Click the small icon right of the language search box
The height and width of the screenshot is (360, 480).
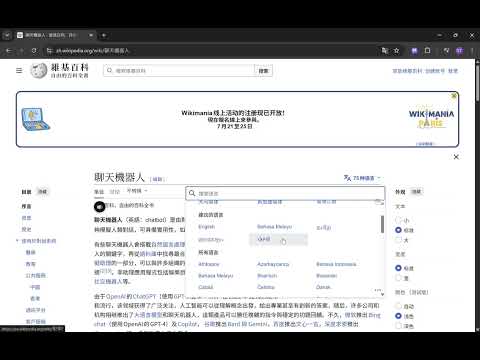[378, 202]
